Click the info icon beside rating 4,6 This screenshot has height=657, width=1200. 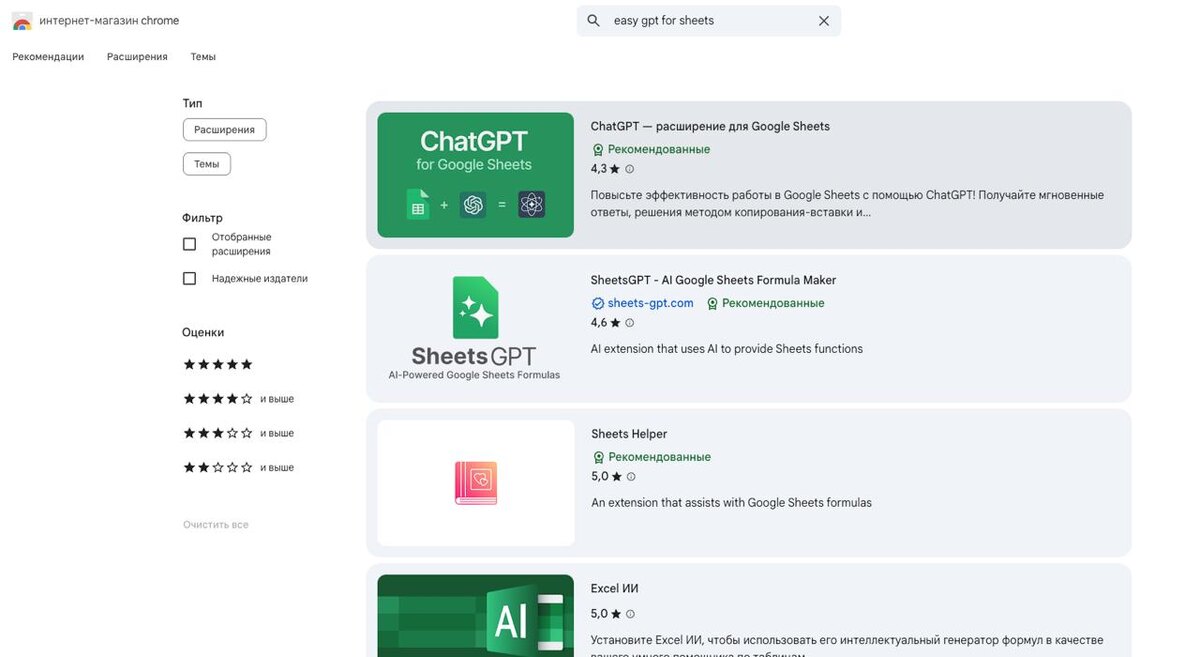pyautogui.click(x=629, y=323)
